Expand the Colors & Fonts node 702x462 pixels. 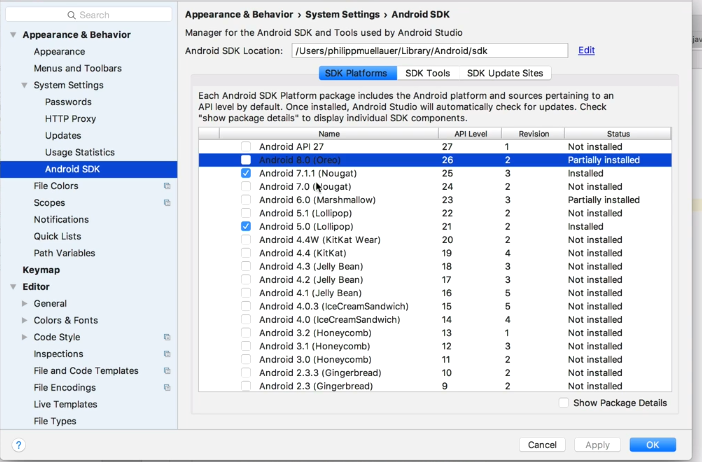(25, 320)
